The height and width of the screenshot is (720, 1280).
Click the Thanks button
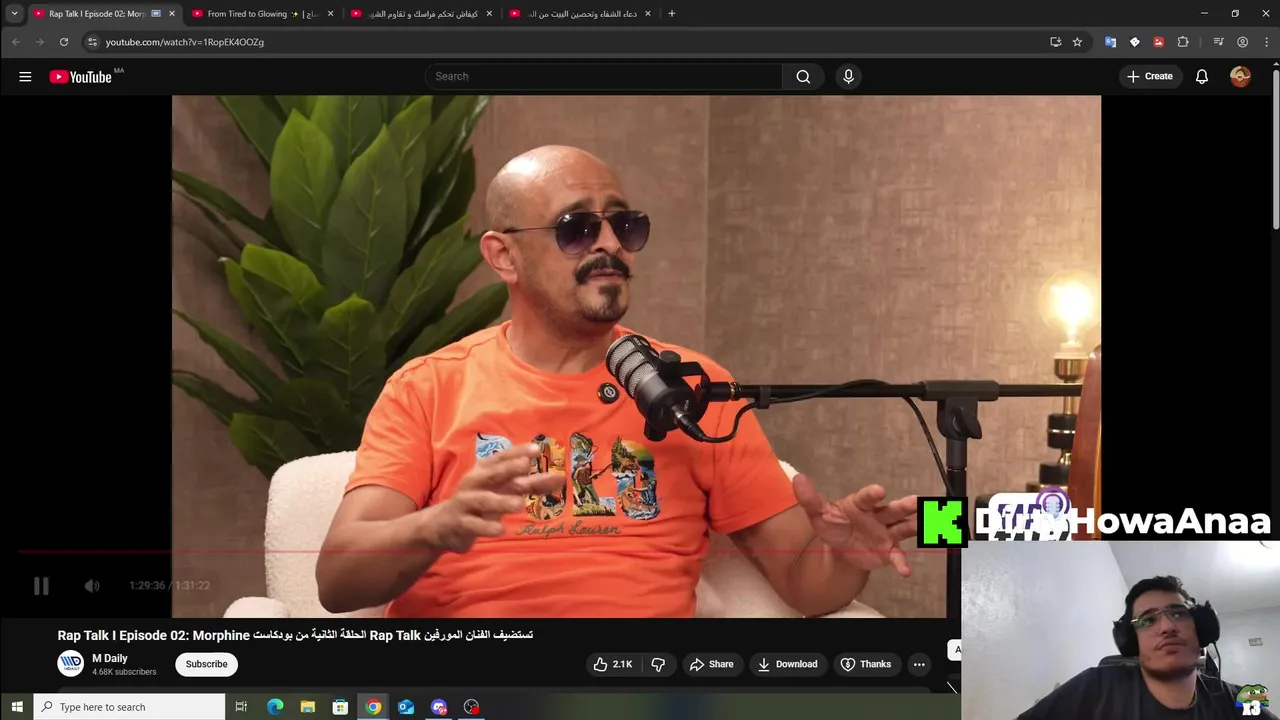865,664
